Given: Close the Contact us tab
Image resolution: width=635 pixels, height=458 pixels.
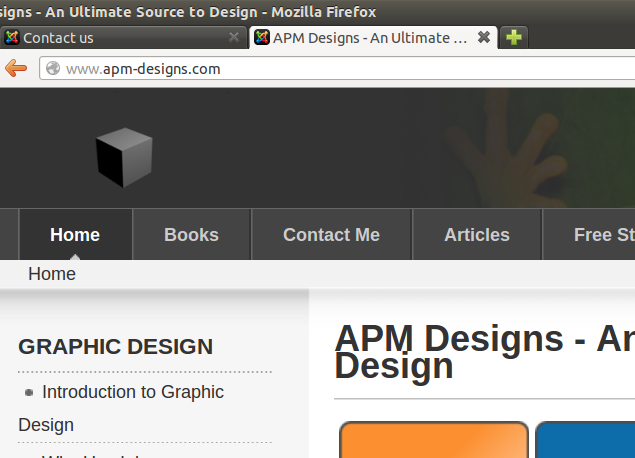Looking at the screenshot, I should 234,37.
